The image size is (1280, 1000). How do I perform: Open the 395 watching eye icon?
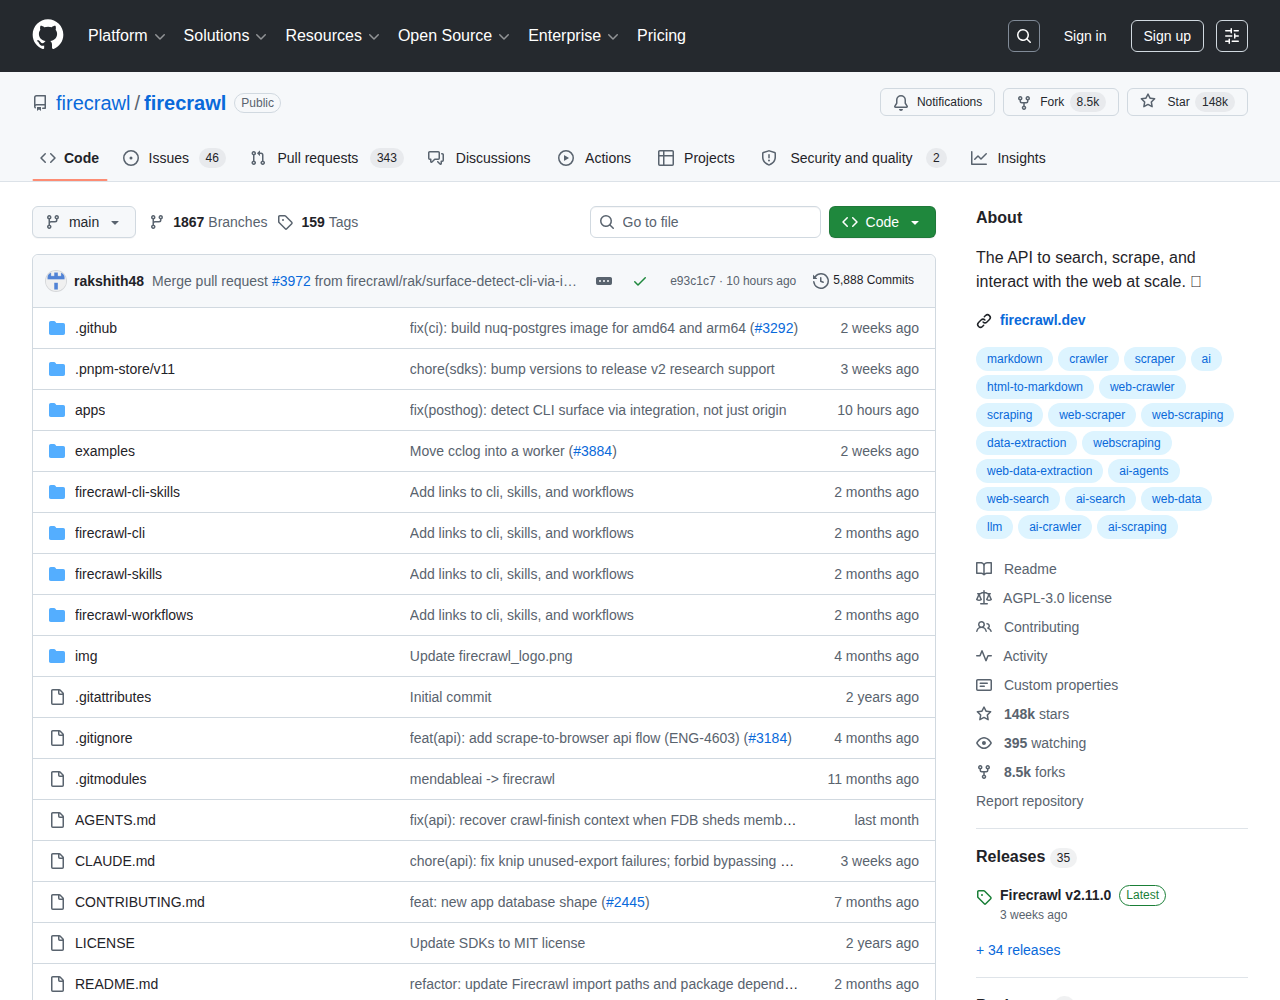pos(984,743)
